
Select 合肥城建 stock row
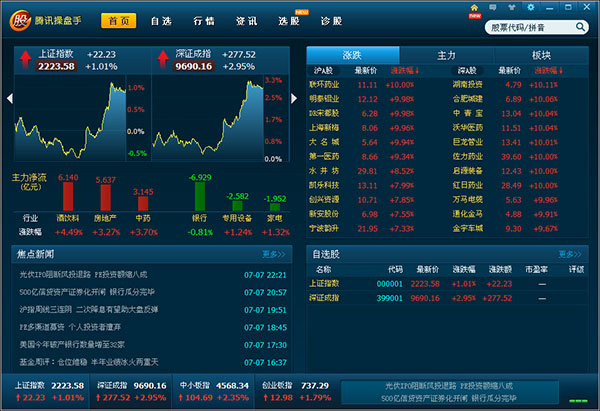click(x=505, y=99)
